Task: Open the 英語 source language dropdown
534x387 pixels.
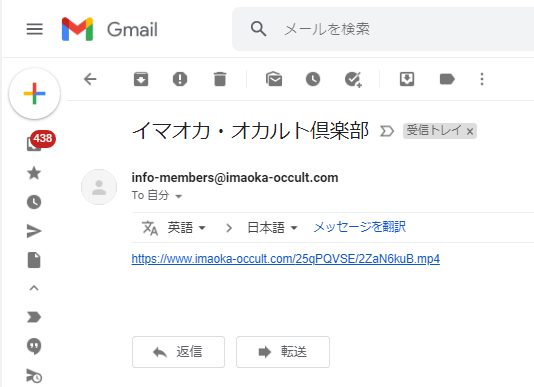Action: (x=187, y=228)
